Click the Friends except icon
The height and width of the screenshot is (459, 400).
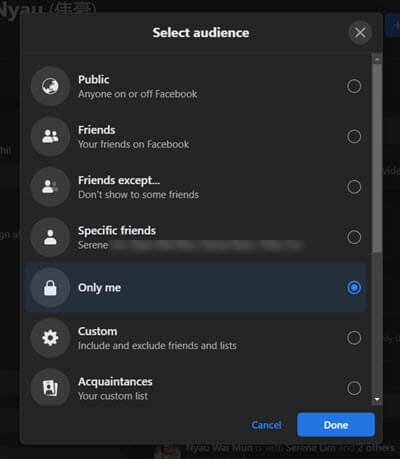pyautogui.click(x=50, y=187)
